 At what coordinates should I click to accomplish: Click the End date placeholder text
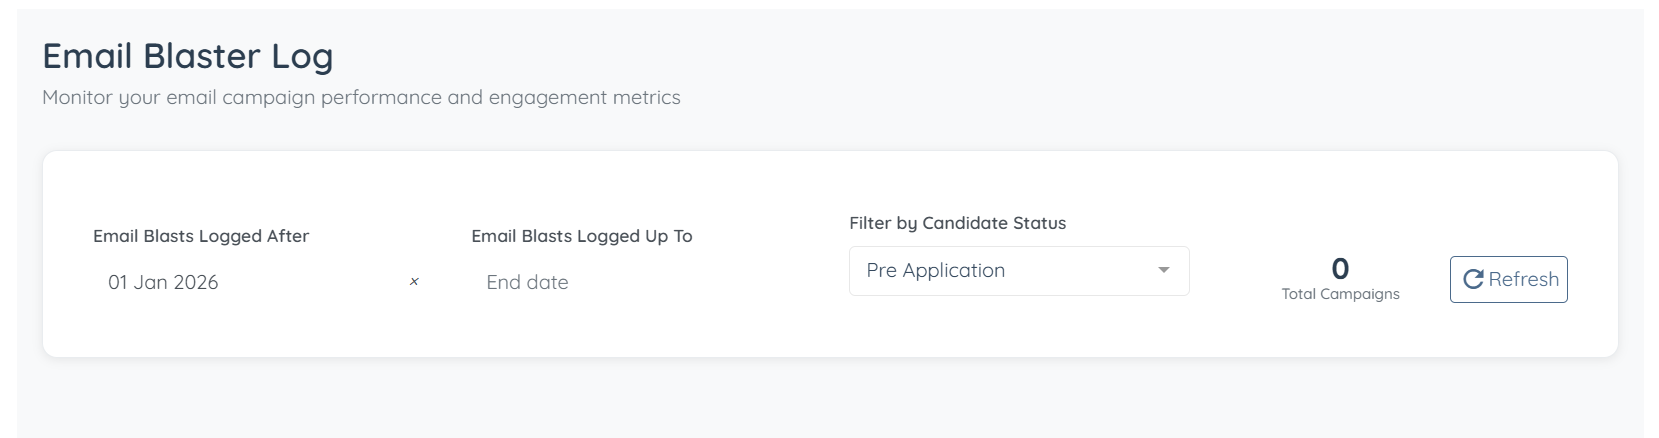pyautogui.click(x=527, y=282)
